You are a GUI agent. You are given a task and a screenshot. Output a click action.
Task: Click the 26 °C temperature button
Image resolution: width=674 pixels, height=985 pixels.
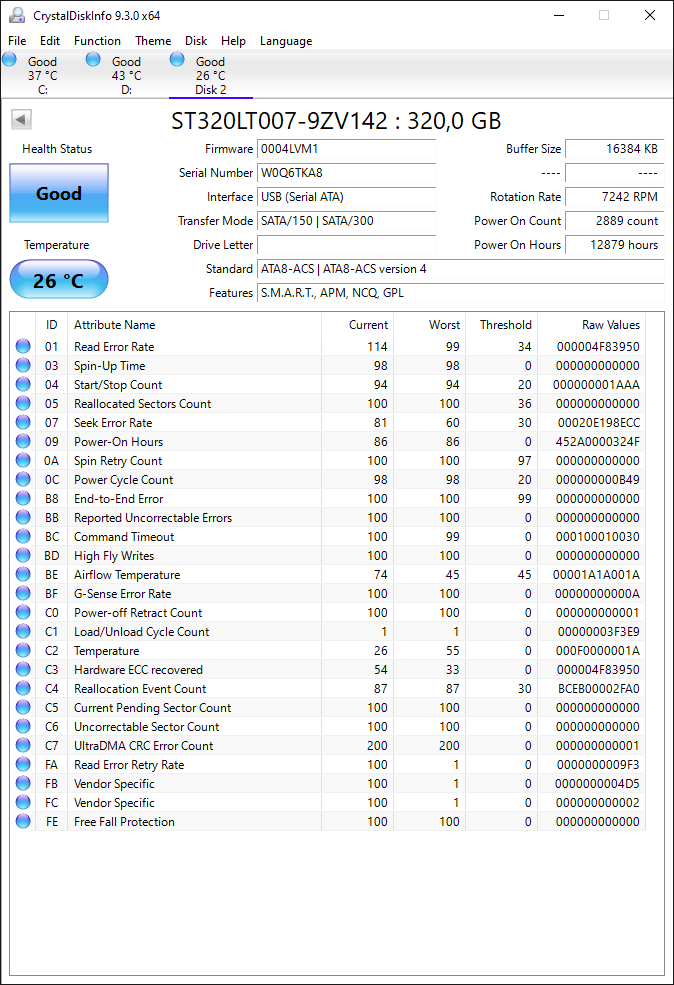59,280
